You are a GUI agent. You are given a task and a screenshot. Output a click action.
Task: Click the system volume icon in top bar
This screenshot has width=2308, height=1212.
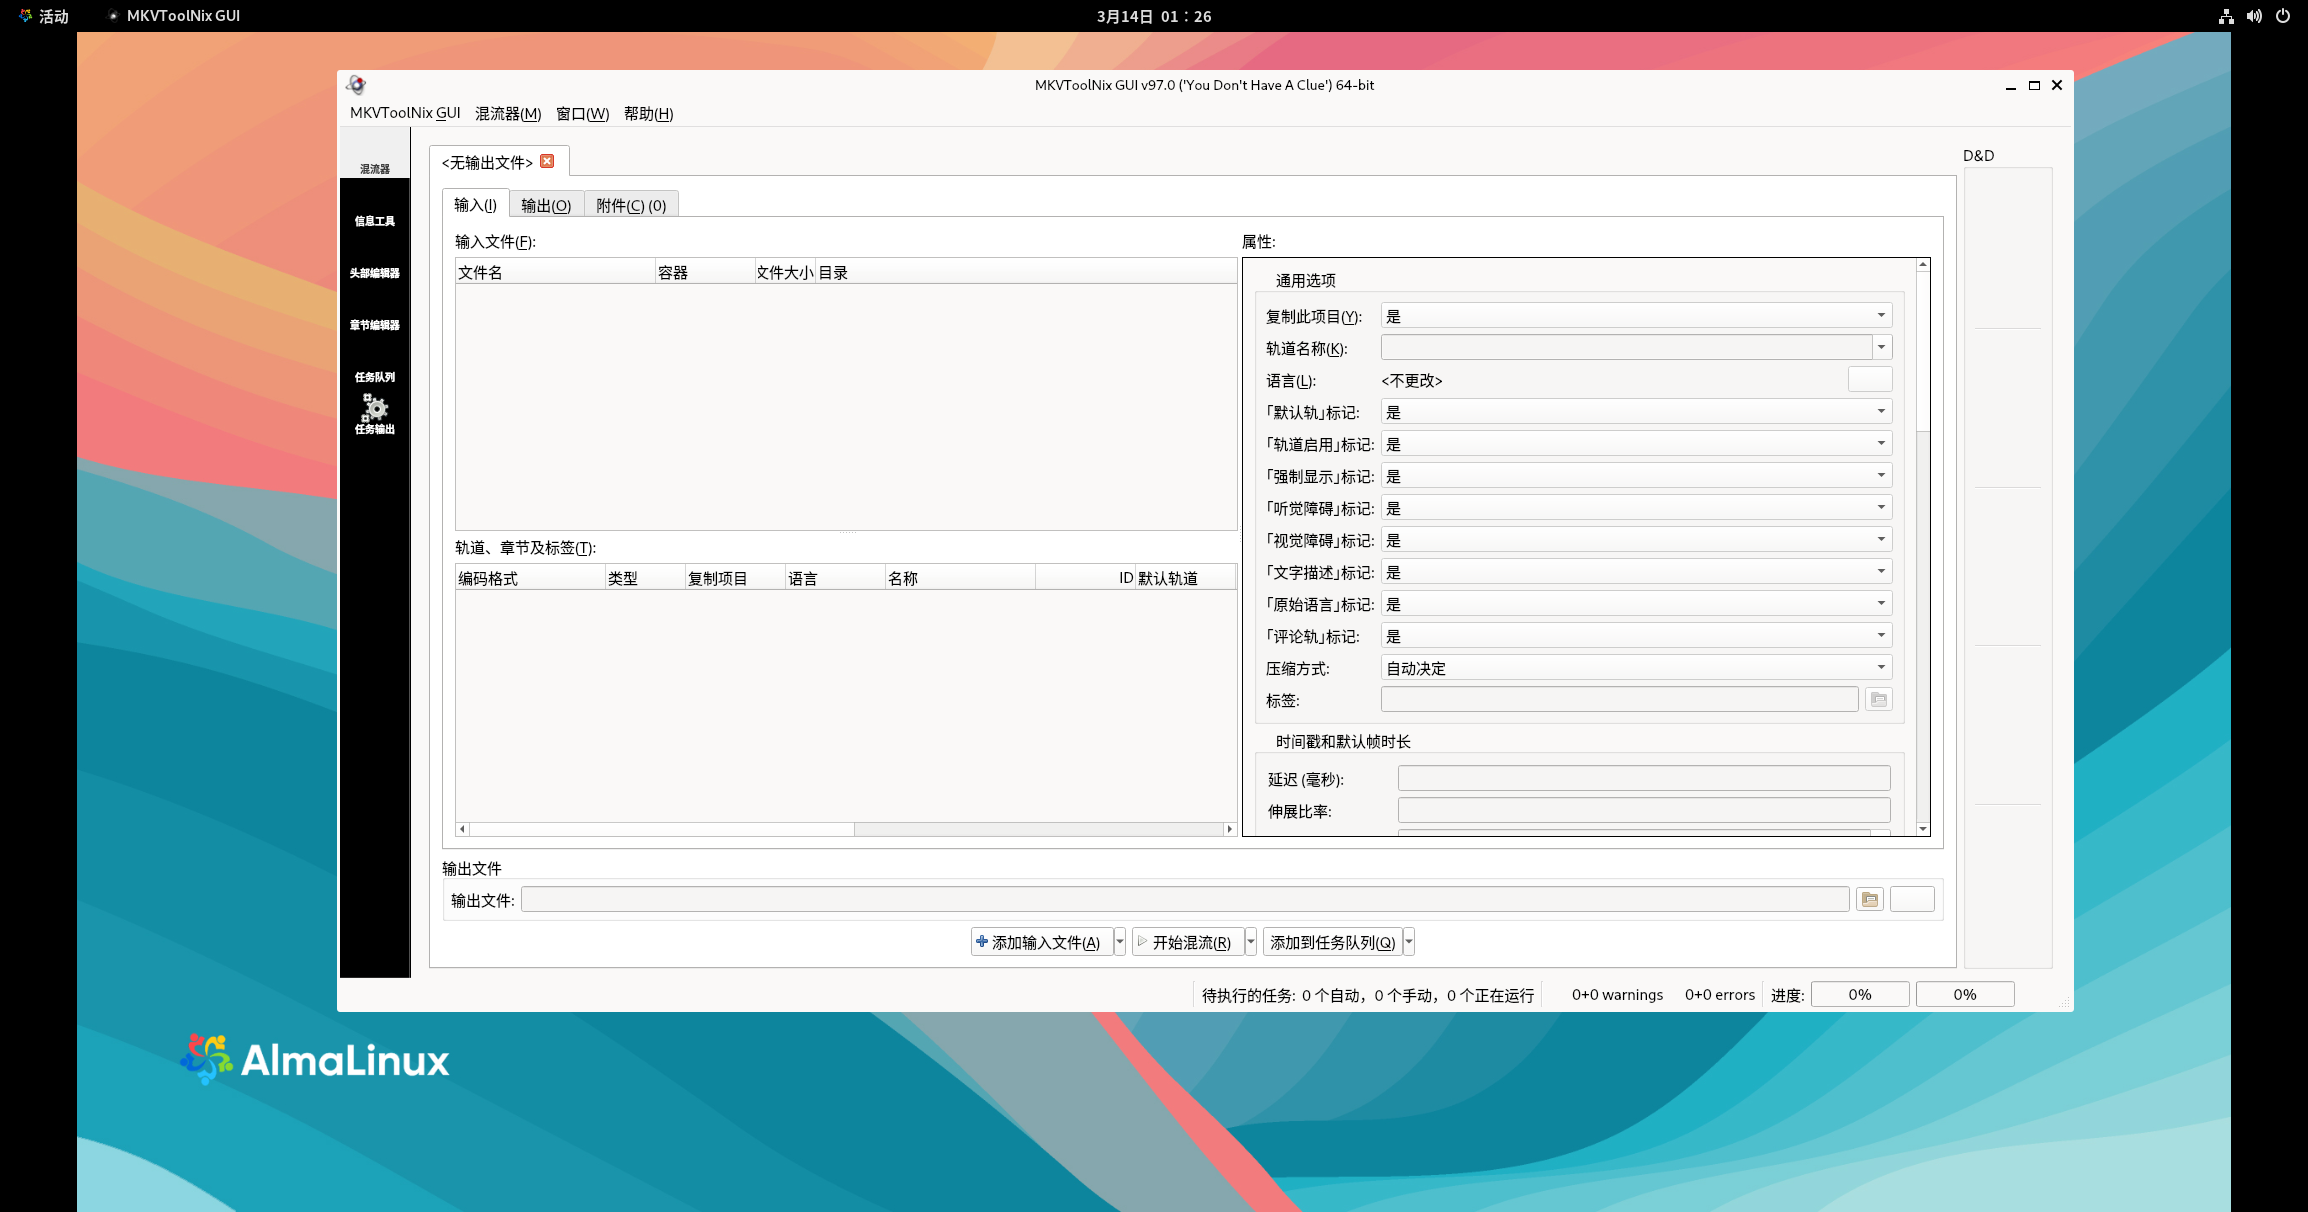coord(2254,16)
